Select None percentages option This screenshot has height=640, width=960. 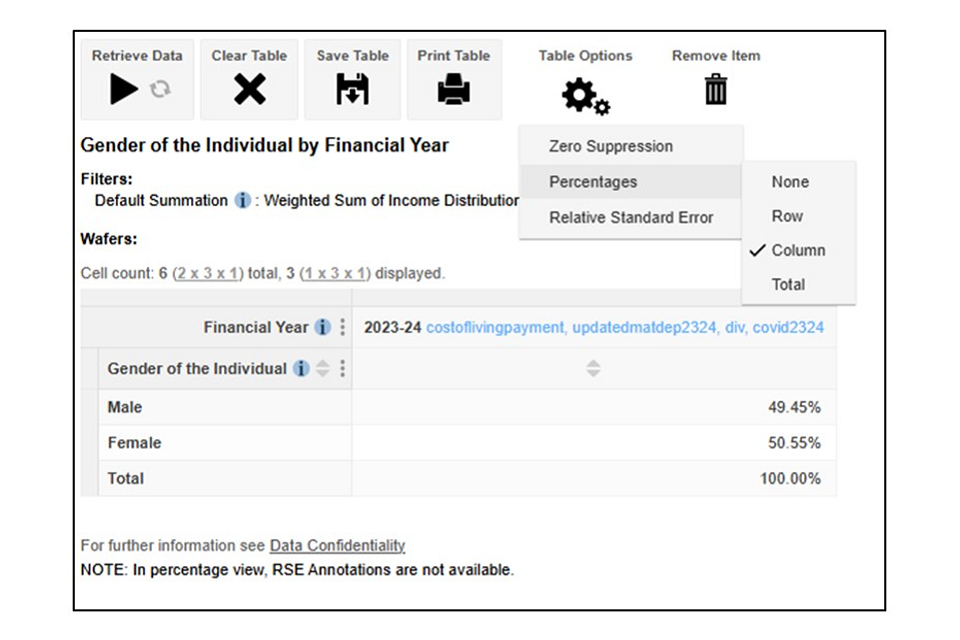(x=790, y=182)
